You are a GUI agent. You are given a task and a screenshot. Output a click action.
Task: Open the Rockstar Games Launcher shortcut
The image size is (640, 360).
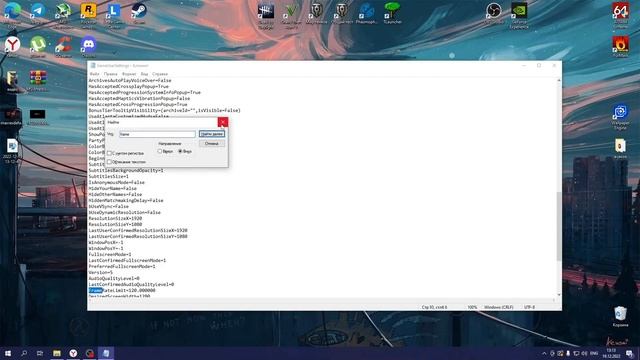[x=89, y=11]
